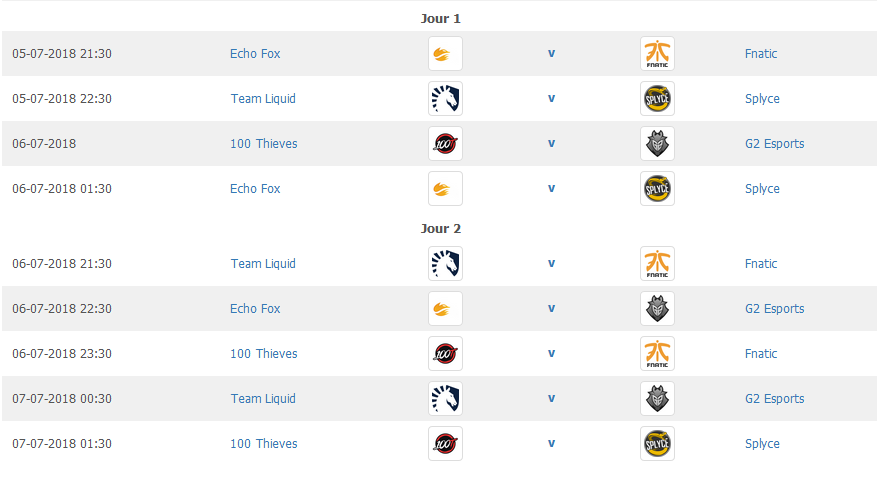Image resolution: width=877 pixels, height=478 pixels.
Task: Click the 'v' link in 07-07-2018 00:30 row
Action: 551,399
